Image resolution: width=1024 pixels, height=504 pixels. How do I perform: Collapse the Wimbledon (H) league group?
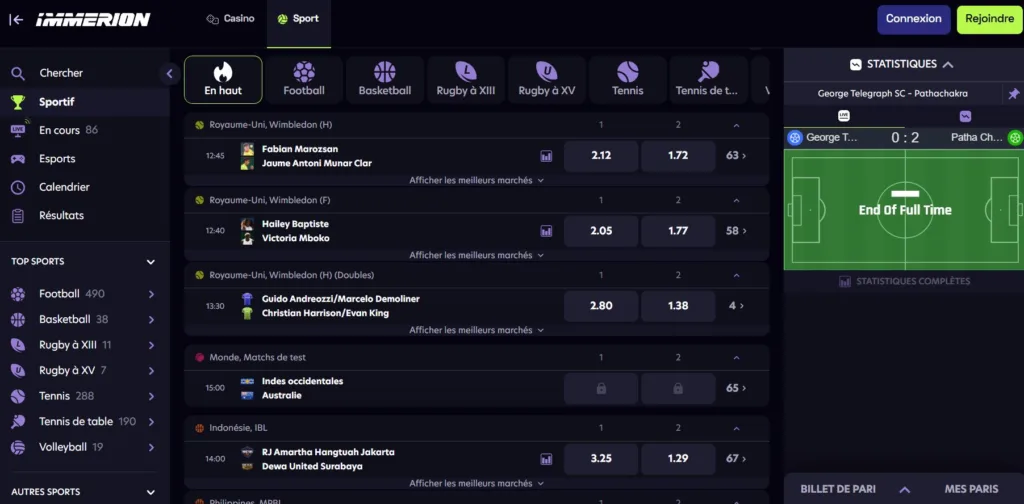pyautogui.click(x=736, y=125)
